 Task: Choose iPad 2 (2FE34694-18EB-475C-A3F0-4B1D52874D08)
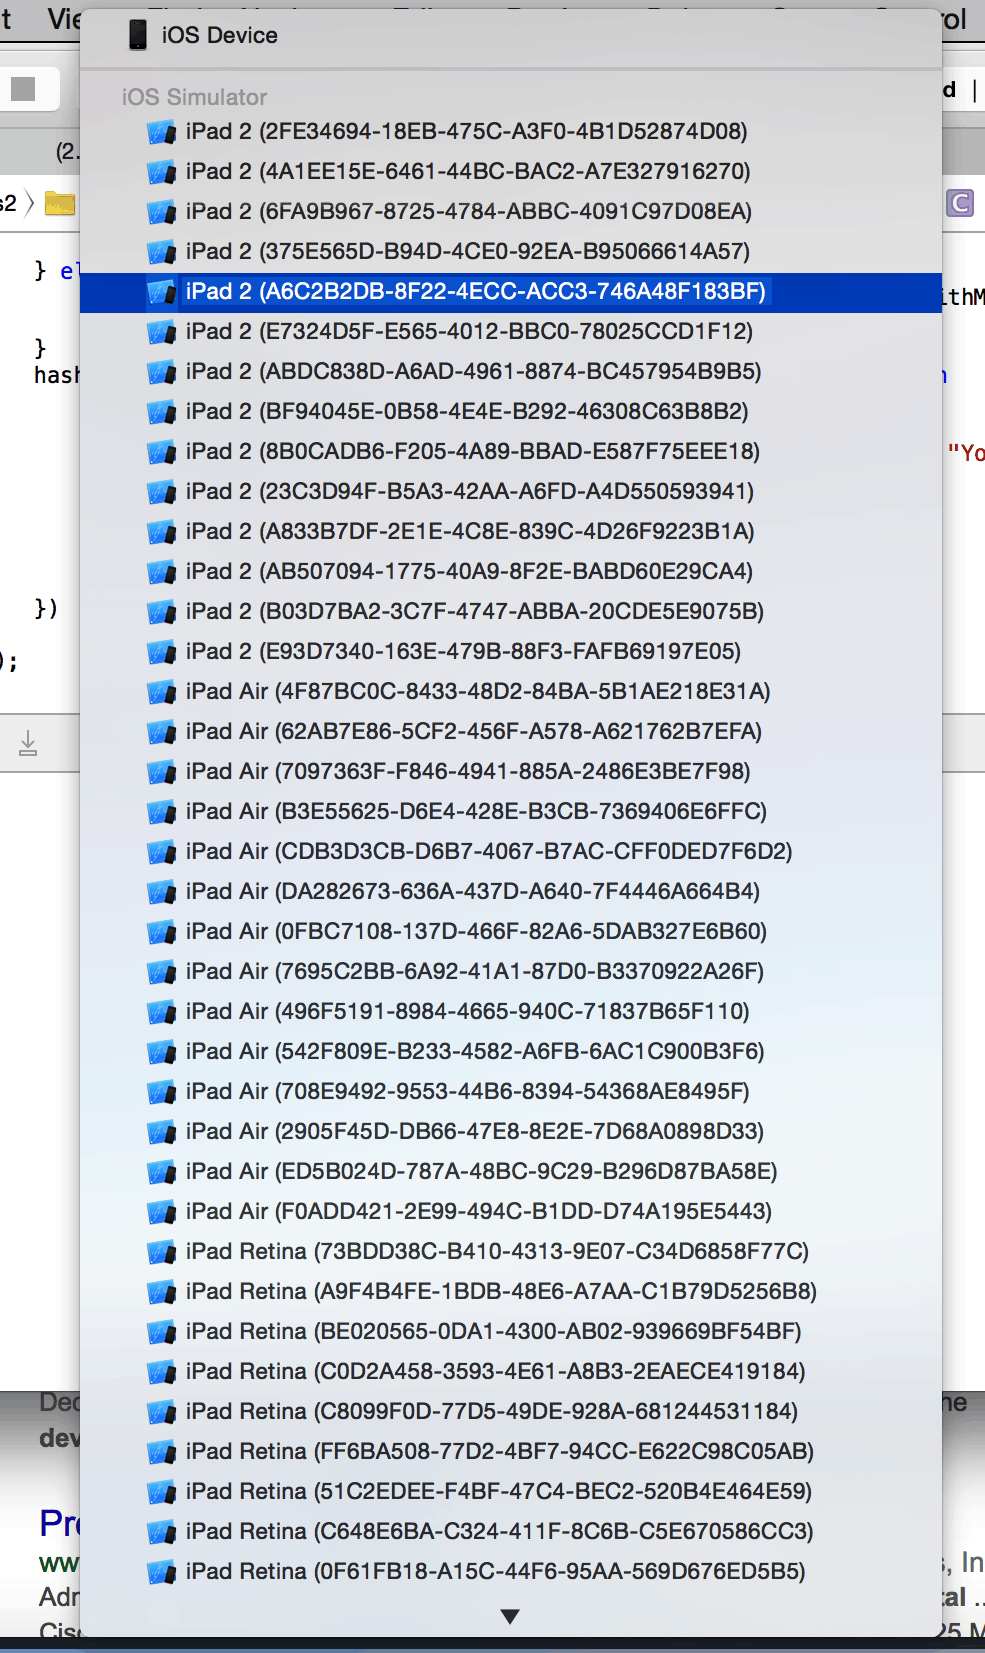pos(511,131)
